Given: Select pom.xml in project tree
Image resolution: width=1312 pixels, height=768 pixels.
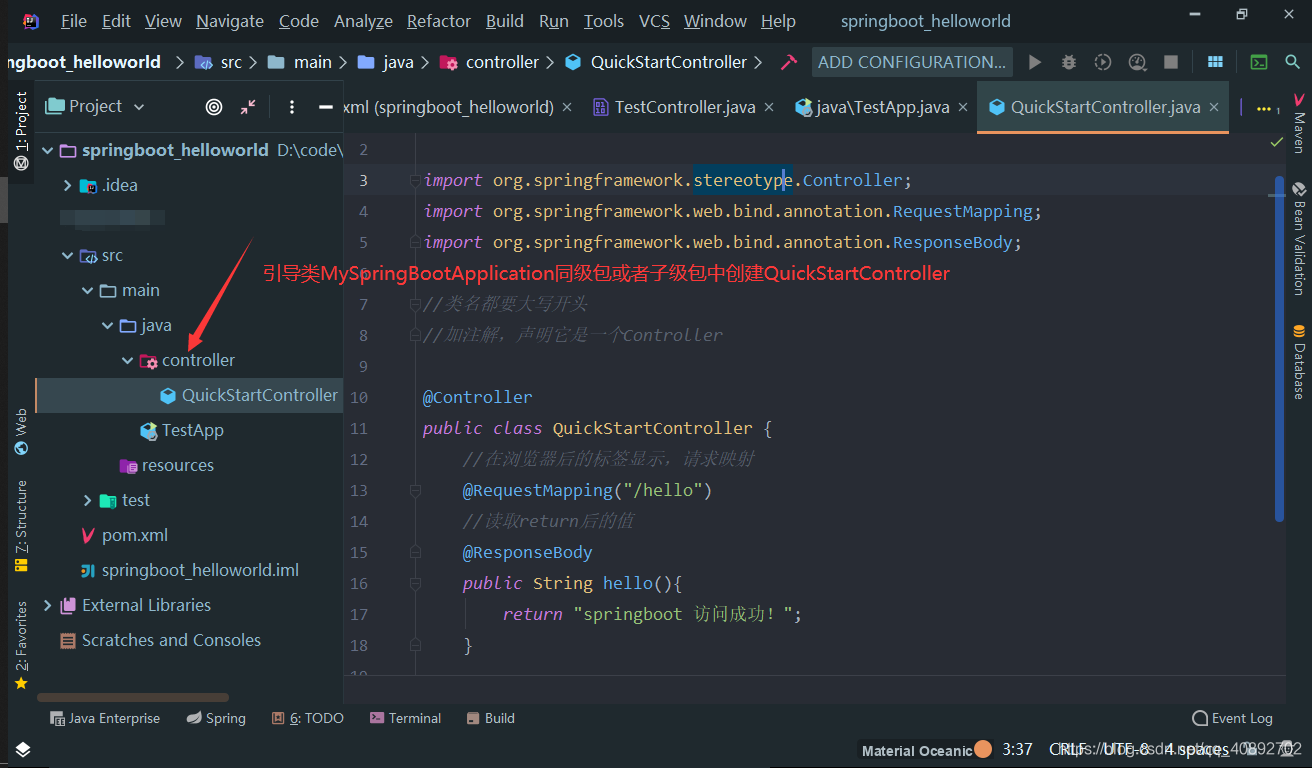Looking at the screenshot, I should (124, 535).
